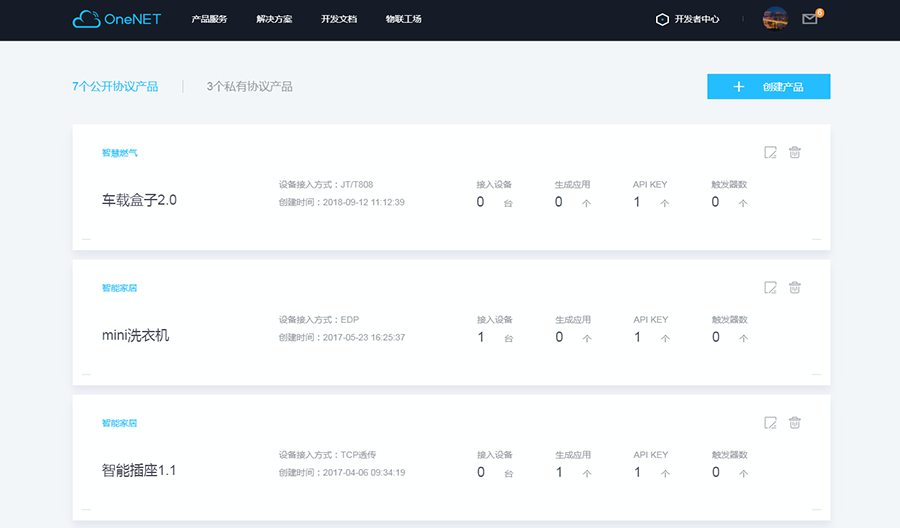Click 生成应用 count for 智能插座1.1

[559, 472]
